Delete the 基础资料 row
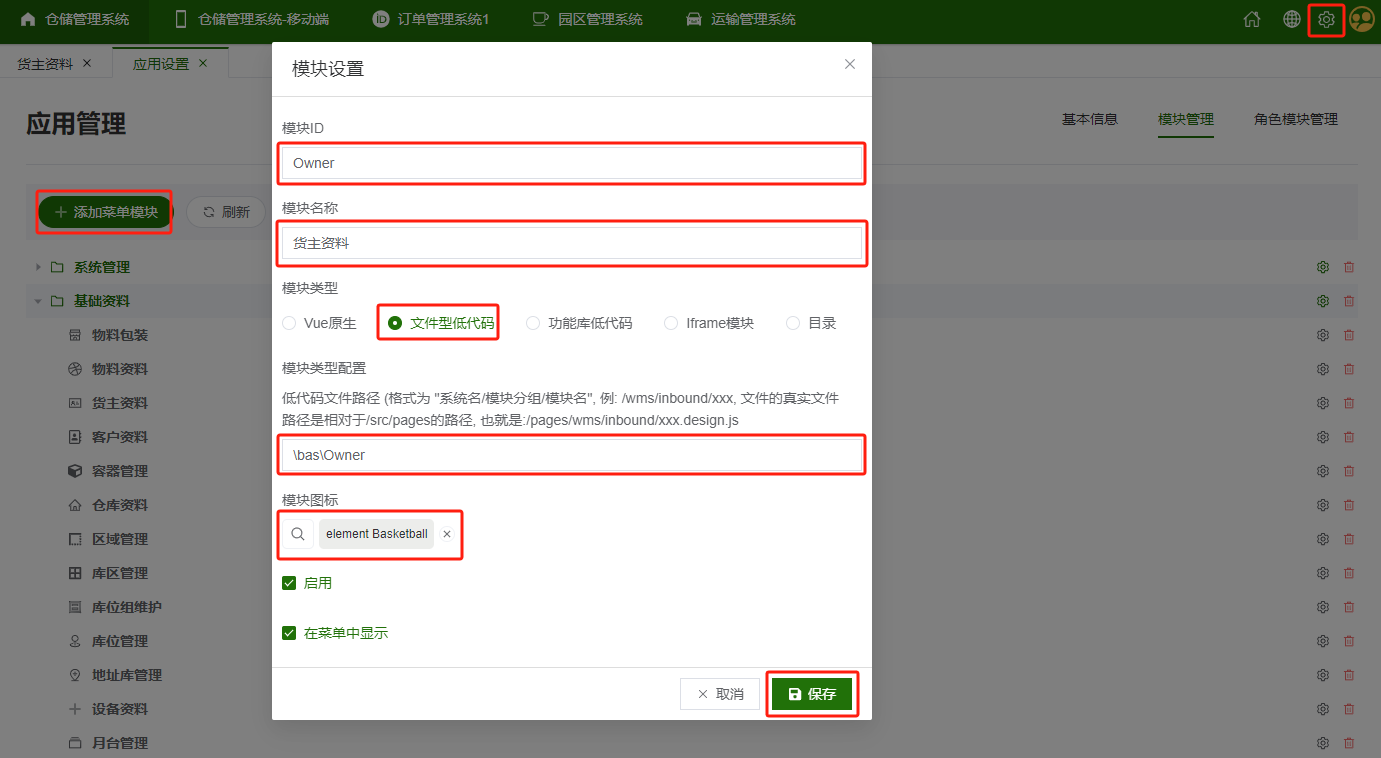 (x=1349, y=301)
